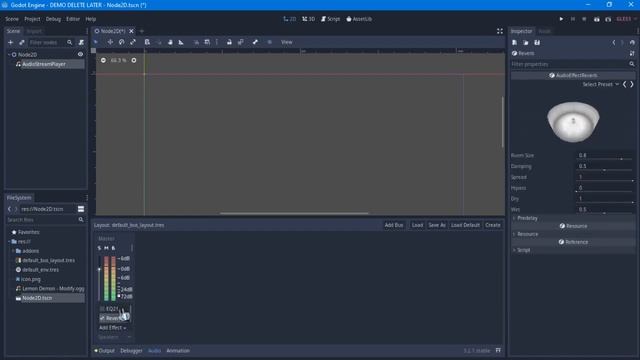Open the GLES3 renderer dropdown
The image size is (640, 360).
[626, 19]
